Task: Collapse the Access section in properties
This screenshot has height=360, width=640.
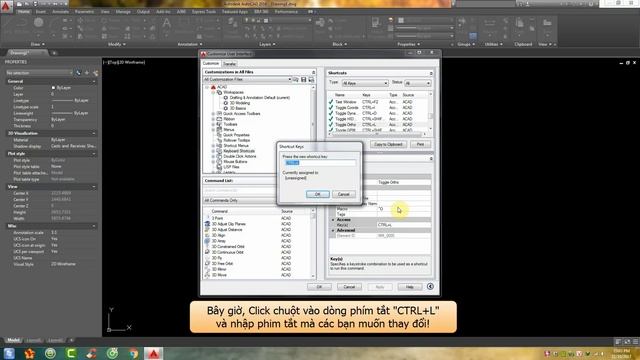Action: [x=333, y=220]
